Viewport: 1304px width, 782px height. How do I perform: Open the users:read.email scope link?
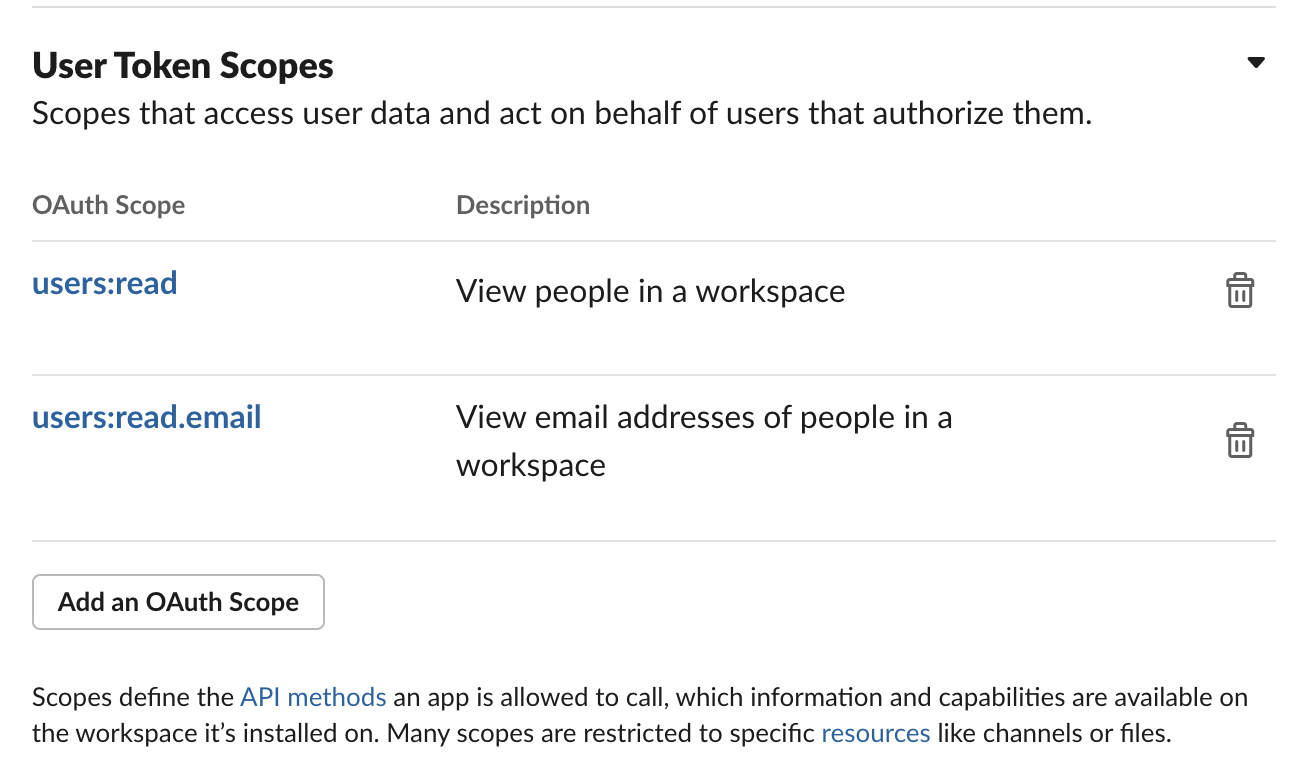tap(147, 416)
